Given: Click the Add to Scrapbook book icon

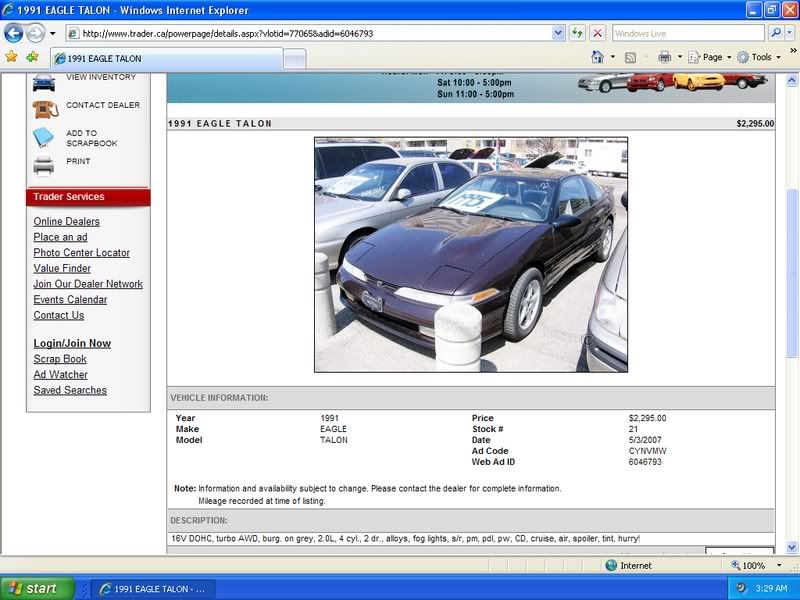Looking at the screenshot, I should coord(44,138).
